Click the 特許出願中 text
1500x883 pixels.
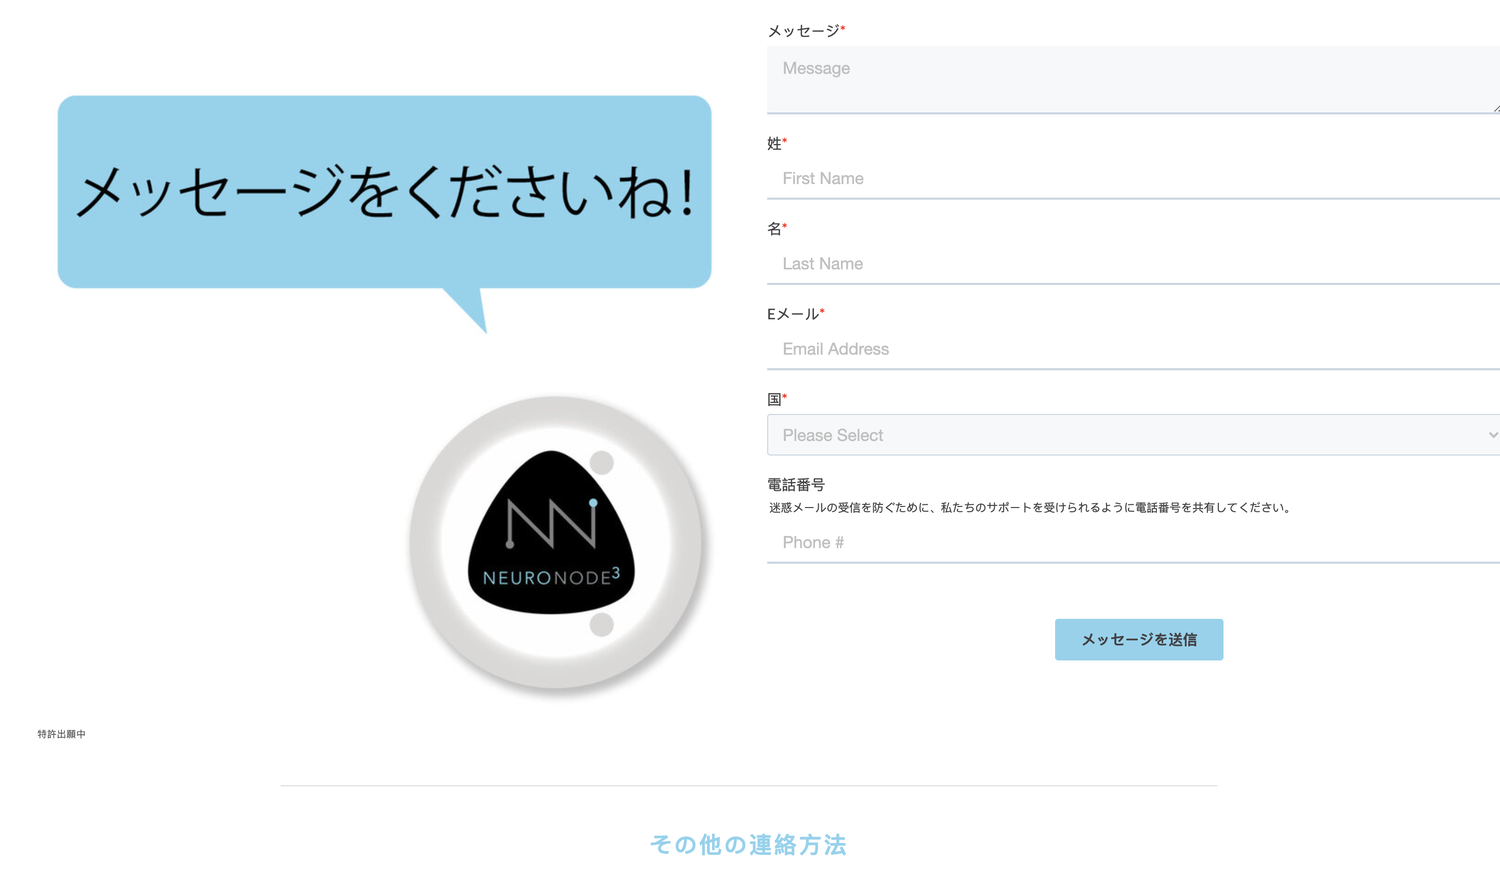tap(62, 734)
